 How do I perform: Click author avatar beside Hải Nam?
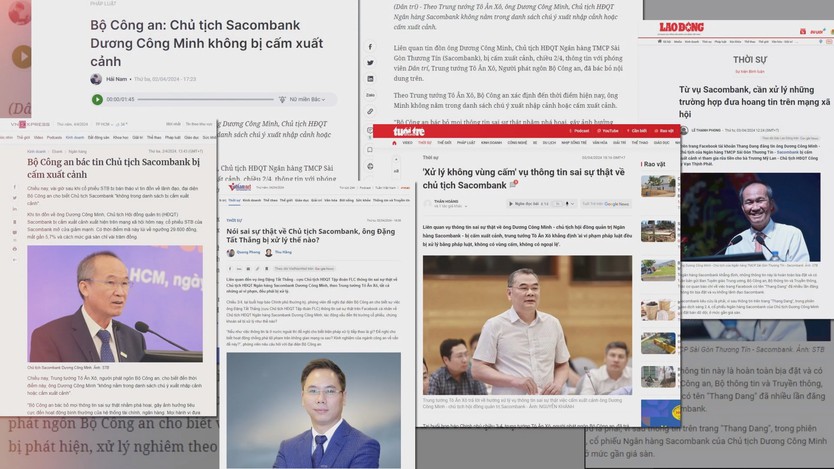(96, 79)
